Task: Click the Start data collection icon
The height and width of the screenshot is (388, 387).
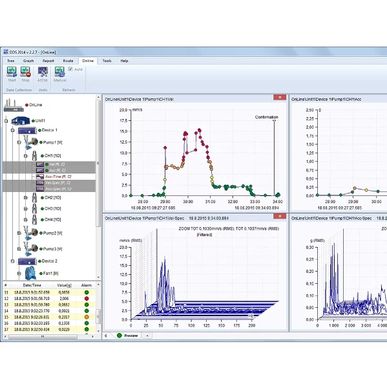Action: pos(12,71)
